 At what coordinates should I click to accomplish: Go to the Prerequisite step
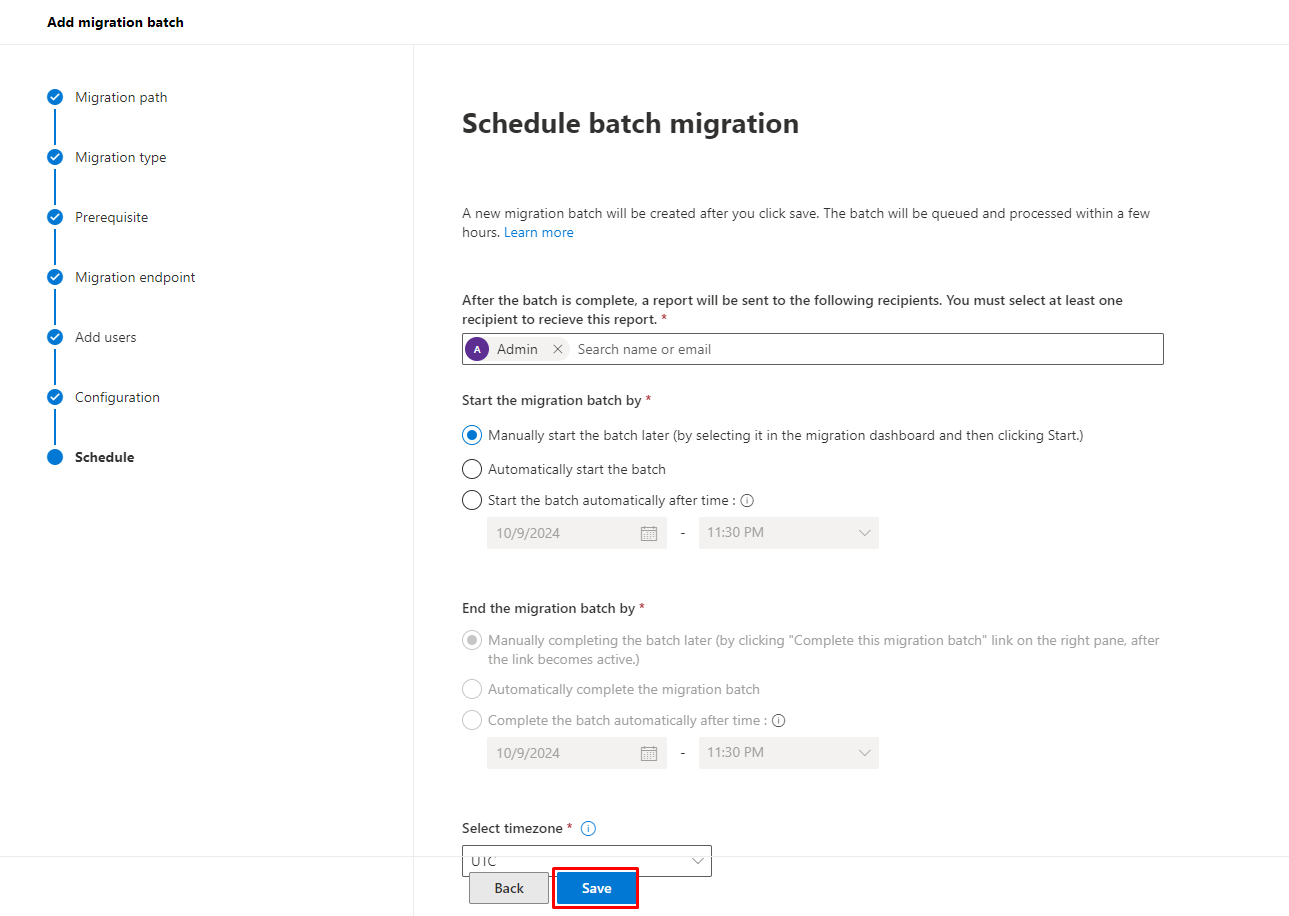pyautogui.click(x=111, y=217)
